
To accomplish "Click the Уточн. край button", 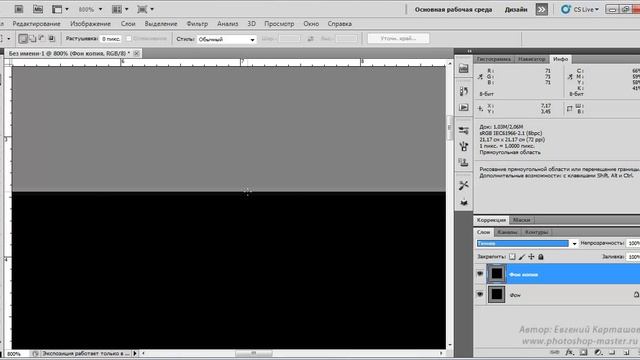I will (x=398, y=38).
